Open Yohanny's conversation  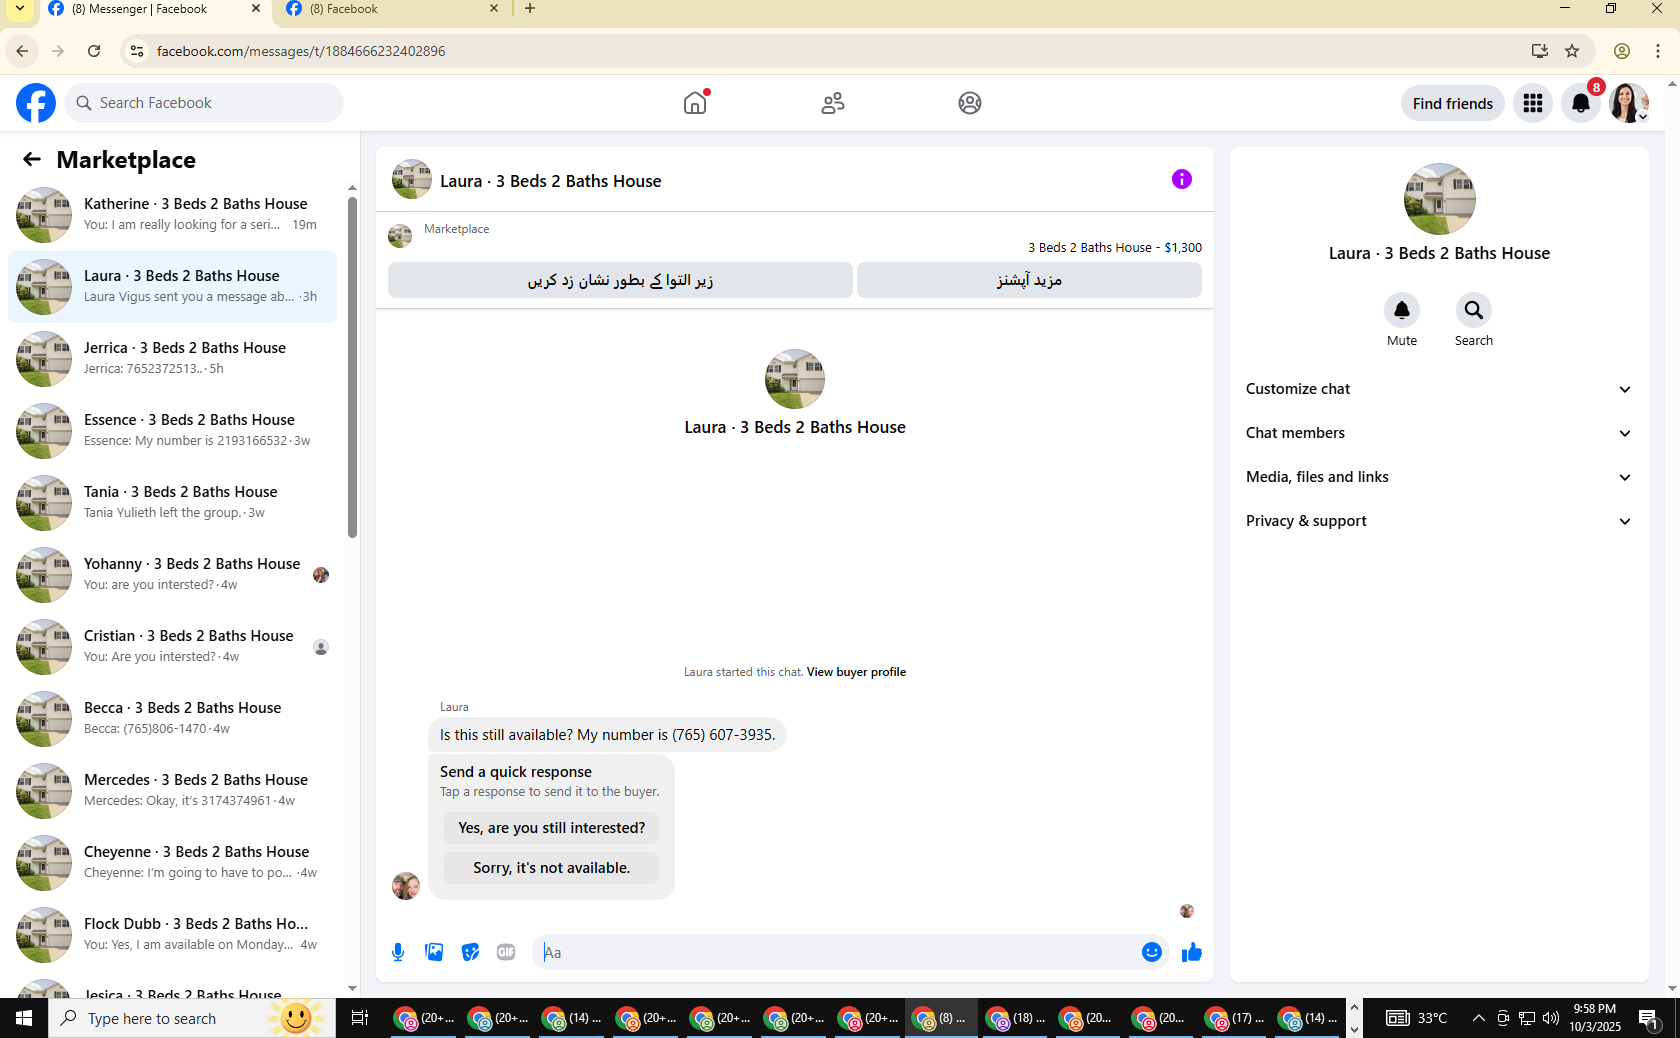[x=172, y=575]
